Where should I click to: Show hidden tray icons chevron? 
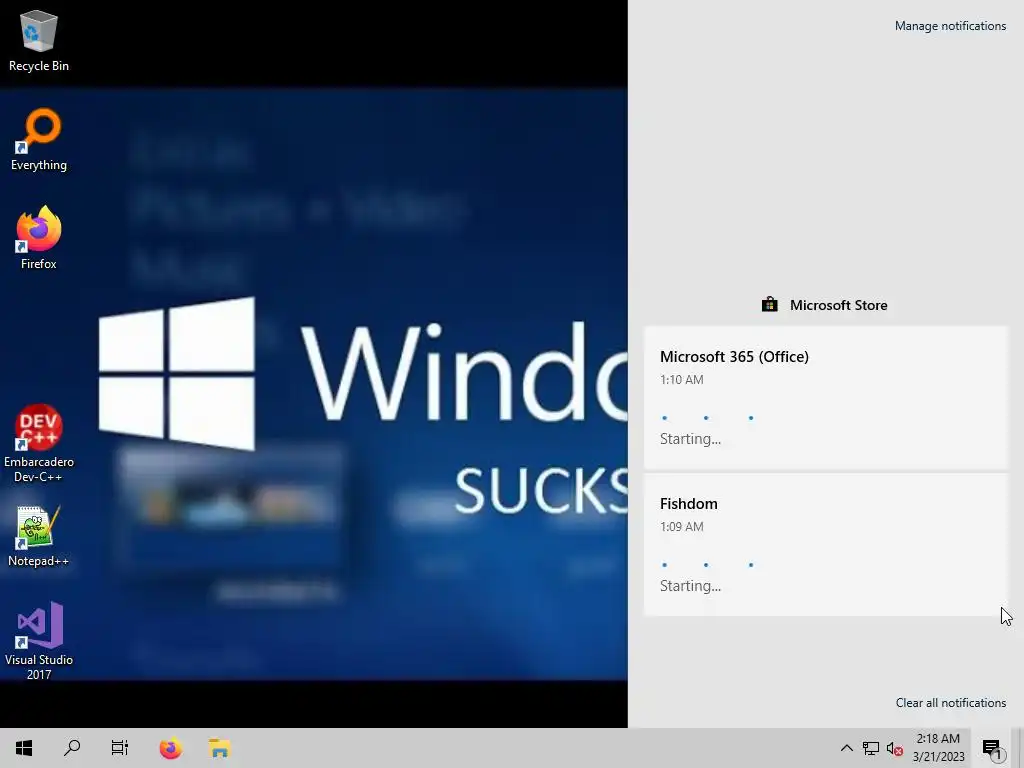(846, 748)
